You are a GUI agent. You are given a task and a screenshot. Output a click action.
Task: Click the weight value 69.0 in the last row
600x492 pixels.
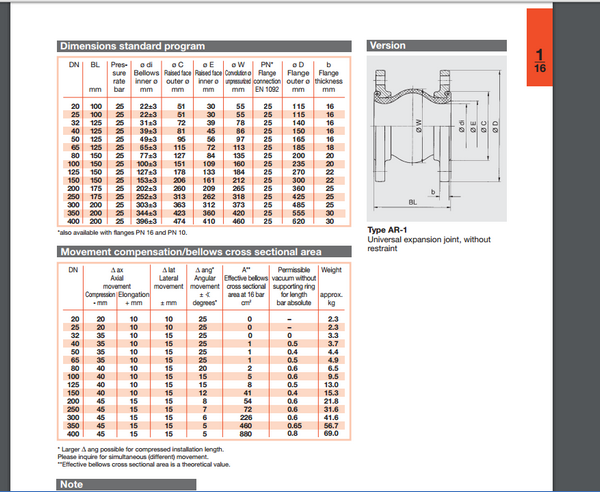coord(332,435)
